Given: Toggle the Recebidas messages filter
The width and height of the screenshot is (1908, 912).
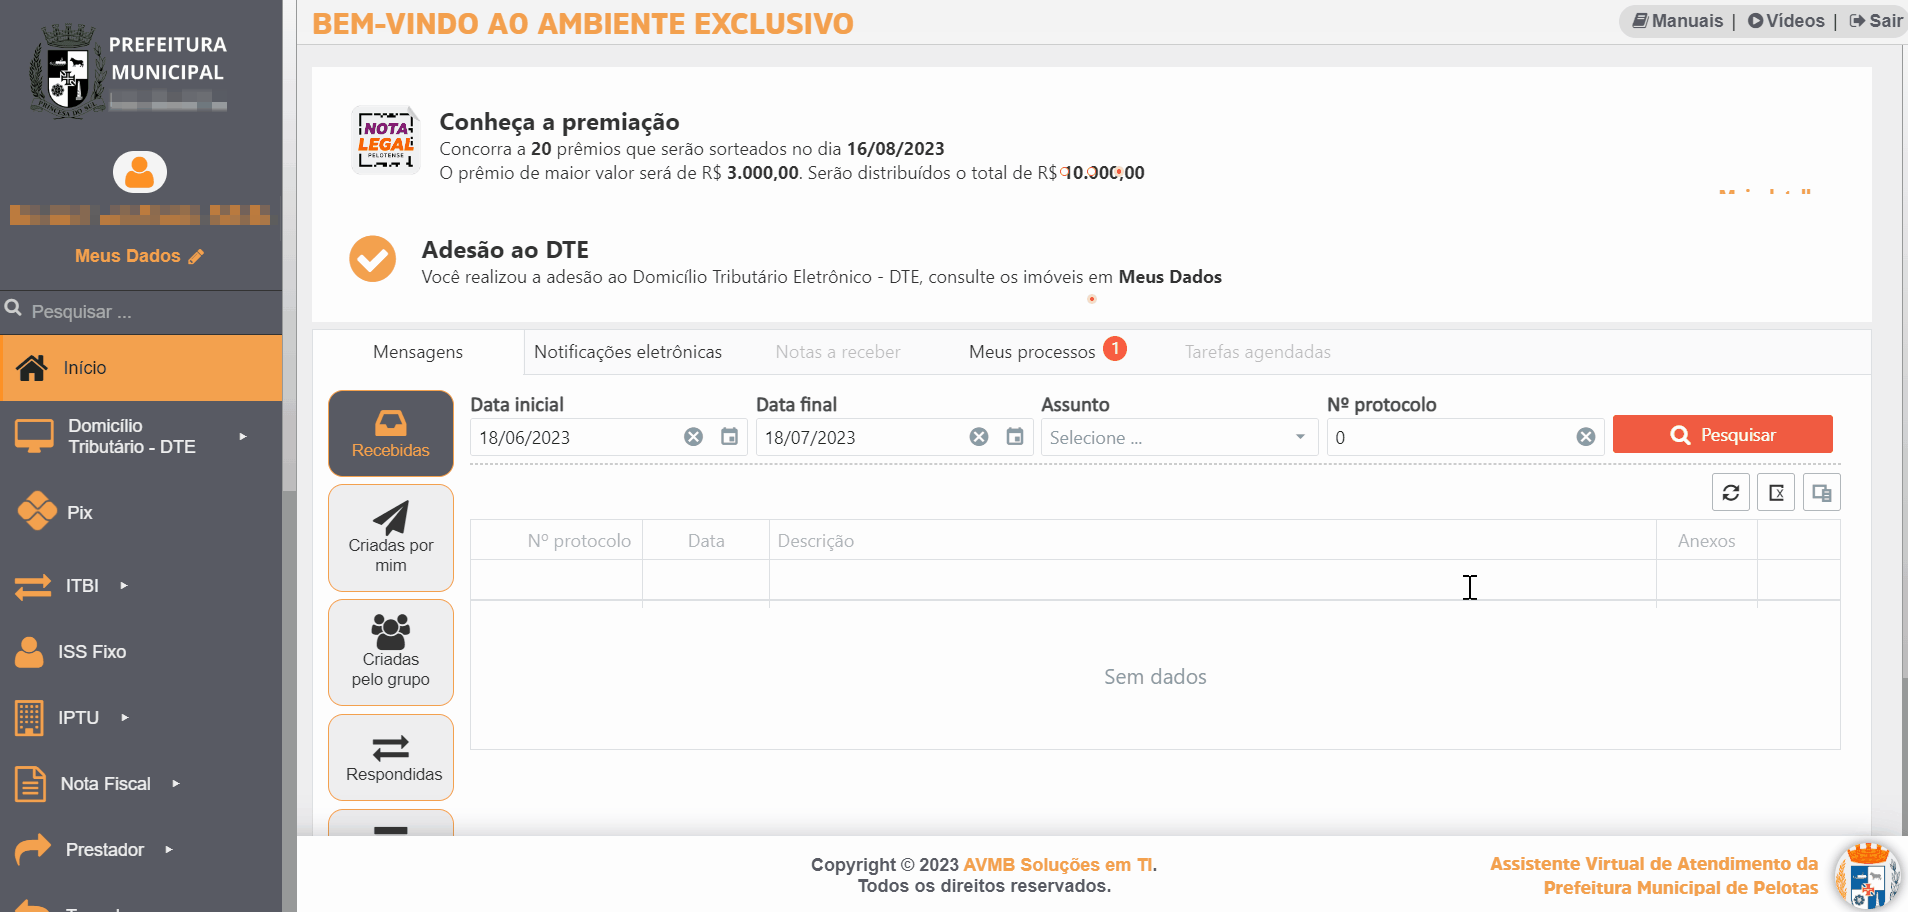Looking at the screenshot, I should (x=390, y=433).
